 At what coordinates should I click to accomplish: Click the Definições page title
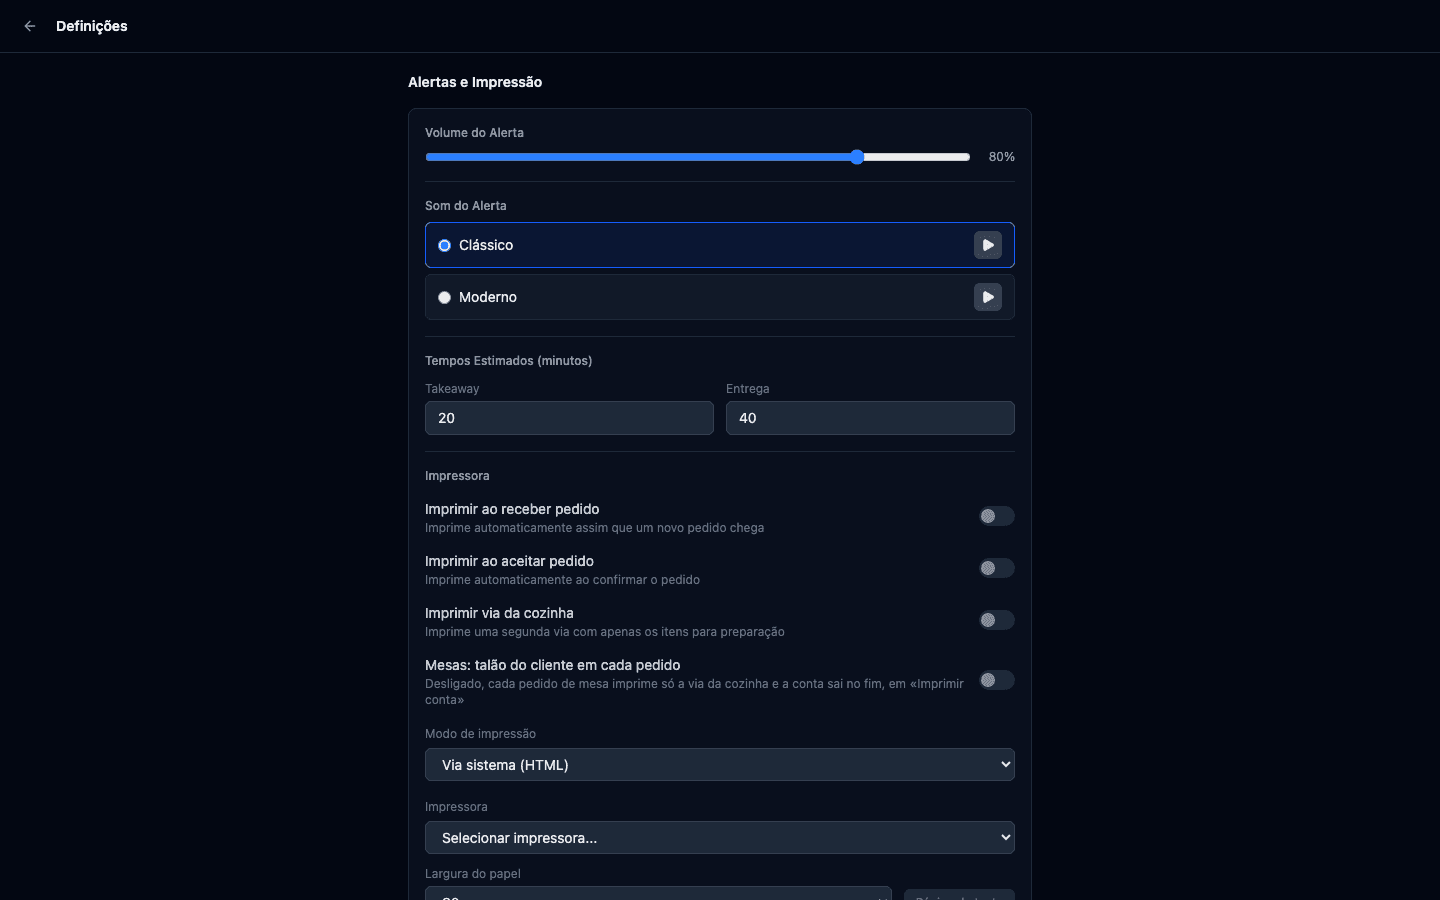(x=92, y=26)
